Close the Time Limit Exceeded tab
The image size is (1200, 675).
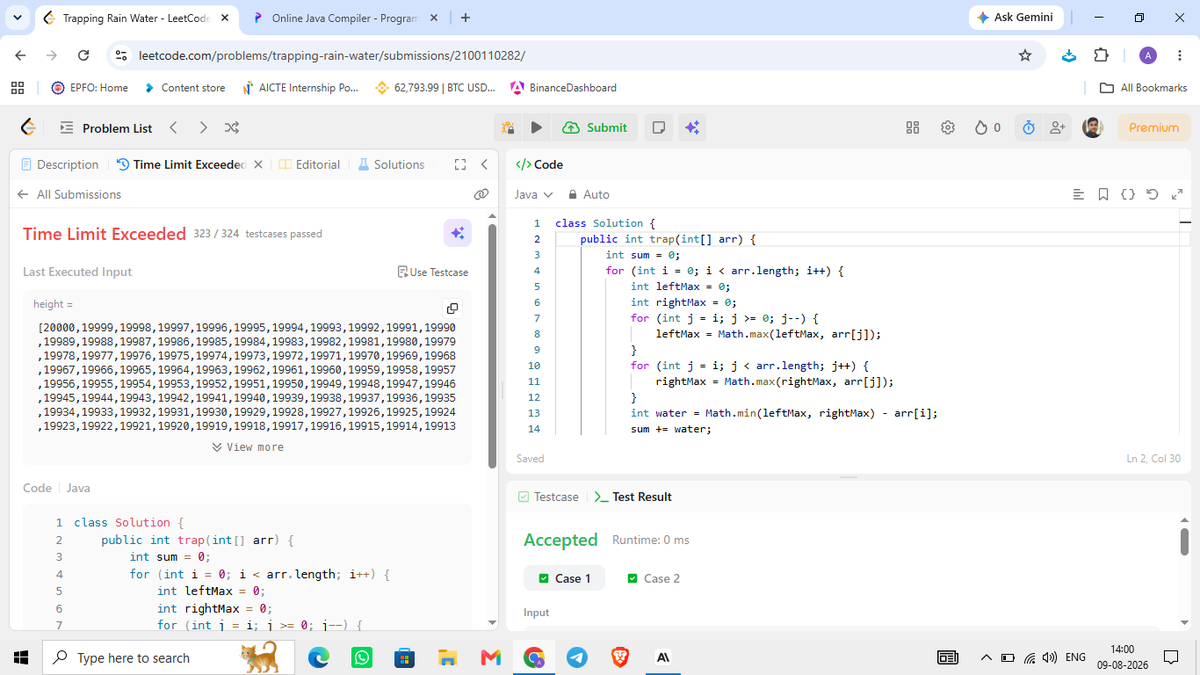click(256, 165)
